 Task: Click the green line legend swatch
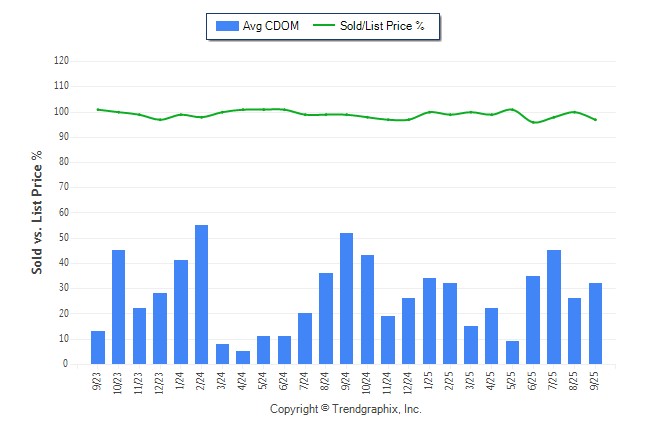(x=324, y=26)
